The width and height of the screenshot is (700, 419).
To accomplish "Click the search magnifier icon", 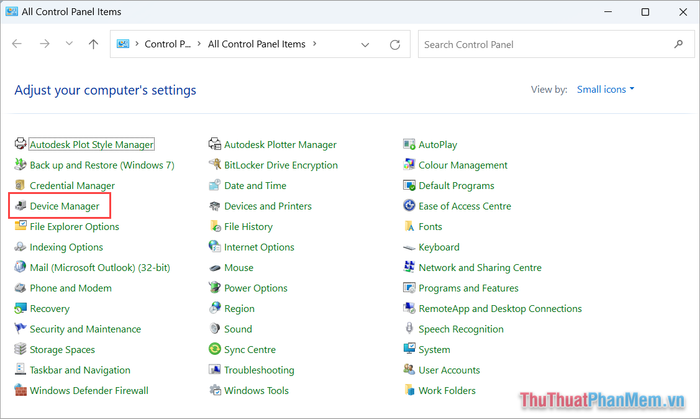I will [679, 44].
